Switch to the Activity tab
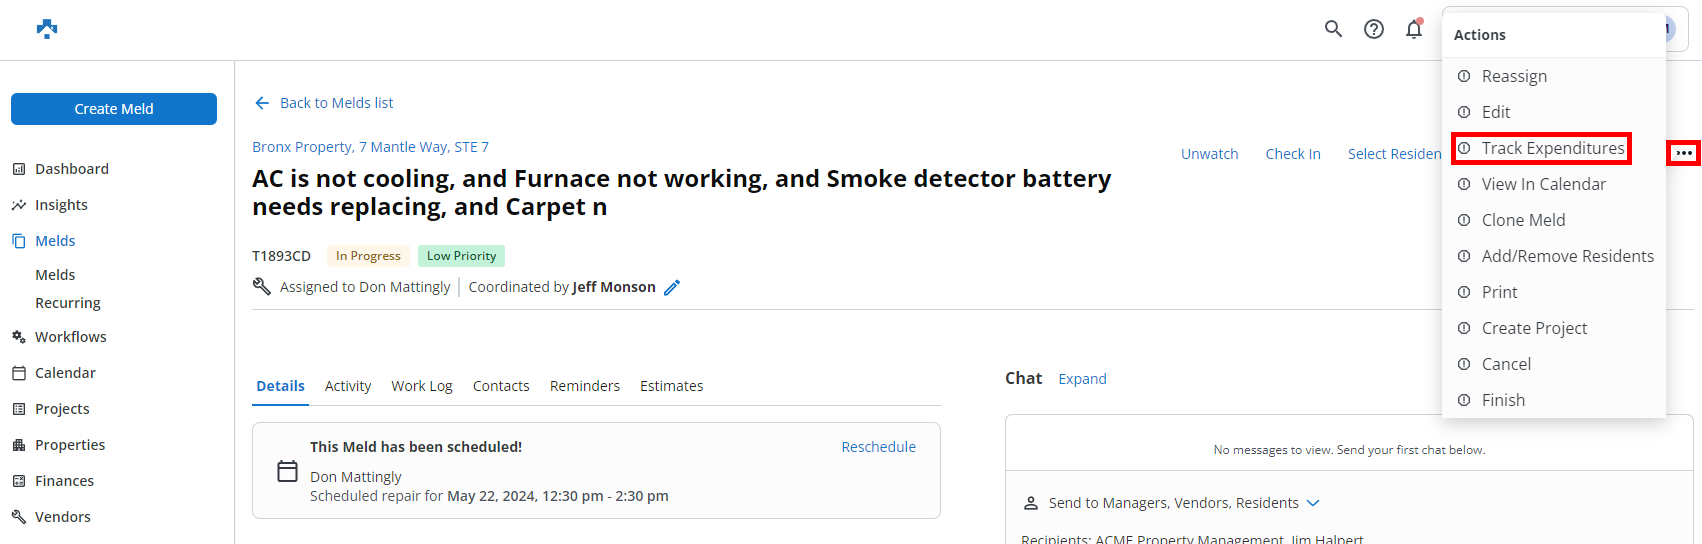Viewport: 1702px width, 544px height. [348, 386]
